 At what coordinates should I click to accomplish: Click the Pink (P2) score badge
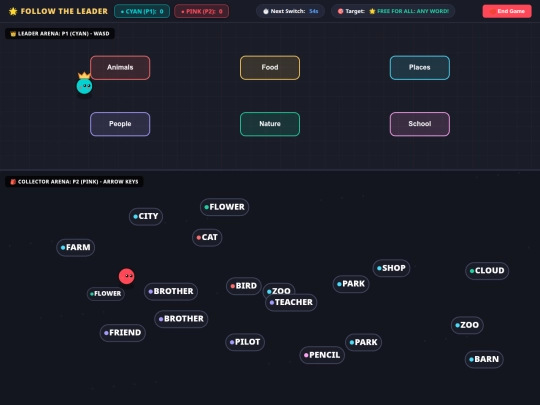(201, 11)
